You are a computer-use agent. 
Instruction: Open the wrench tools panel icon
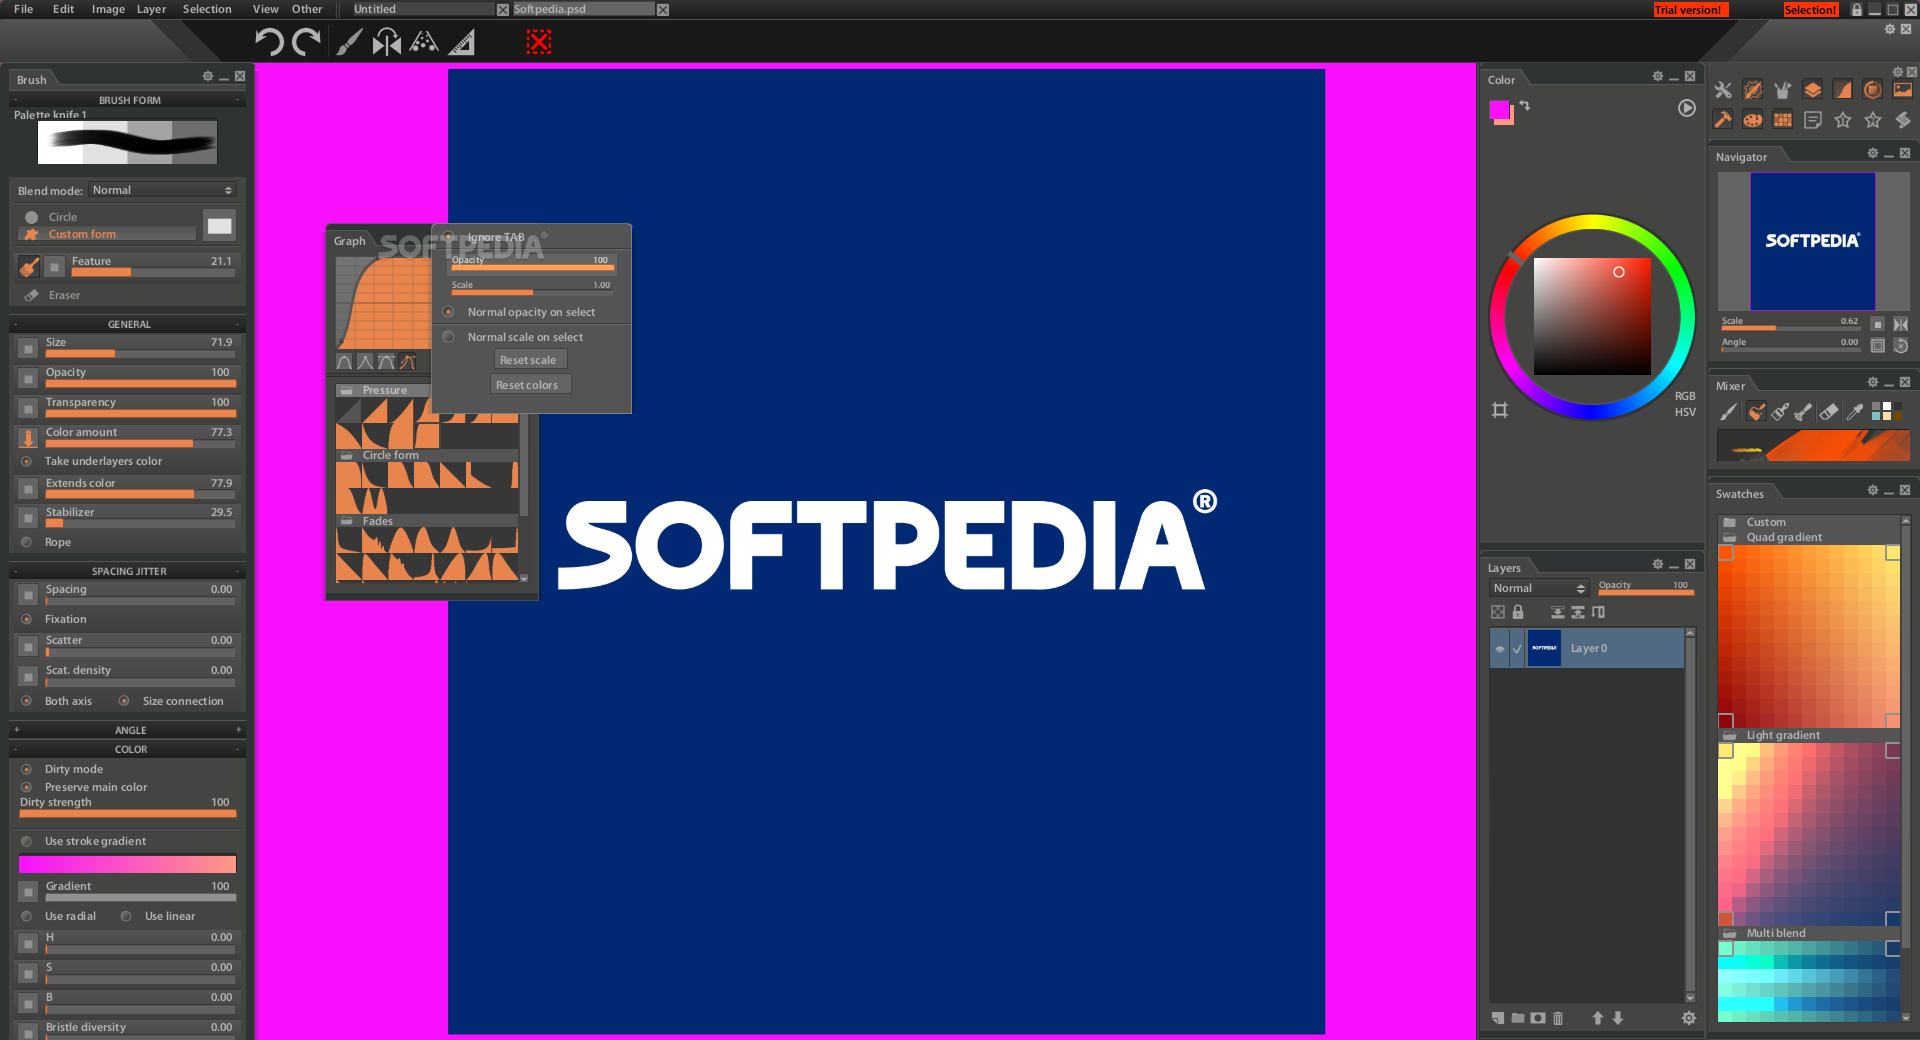1723,90
